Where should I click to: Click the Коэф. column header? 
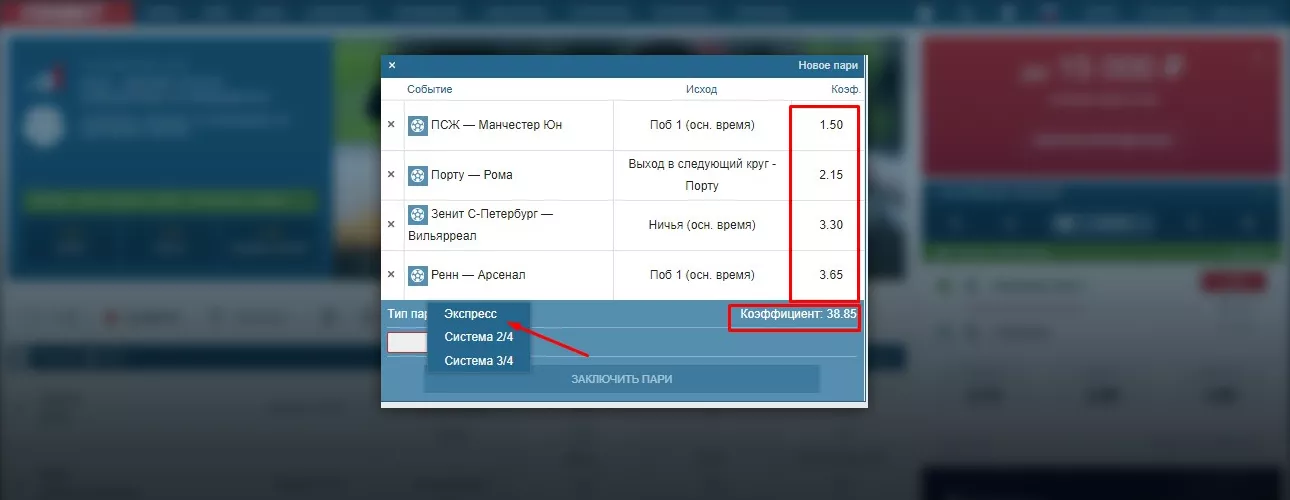(x=845, y=90)
